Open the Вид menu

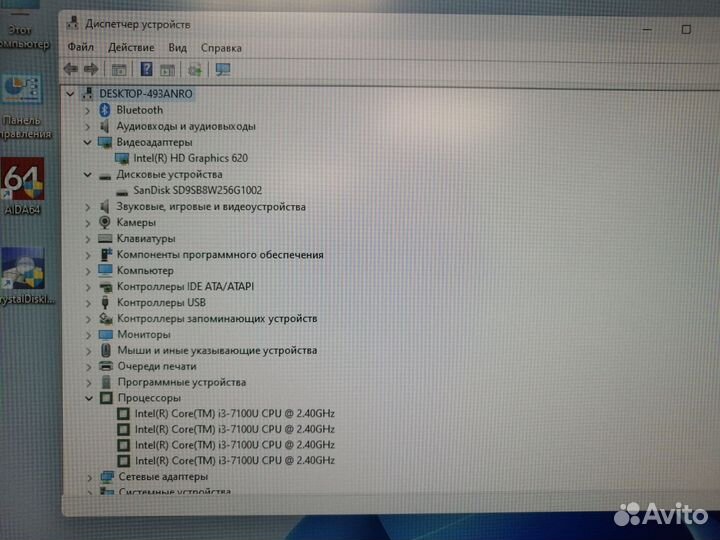tap(177, 48)
